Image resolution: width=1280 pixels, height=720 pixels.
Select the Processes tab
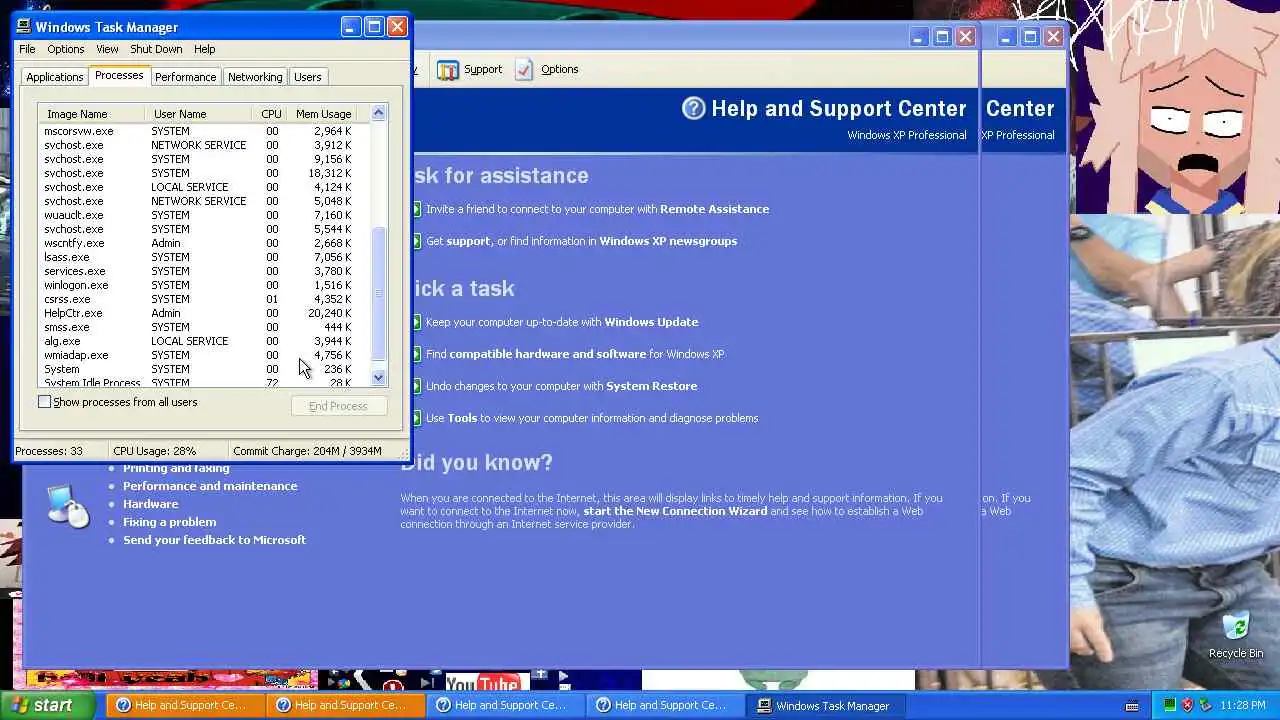point(119,76)
